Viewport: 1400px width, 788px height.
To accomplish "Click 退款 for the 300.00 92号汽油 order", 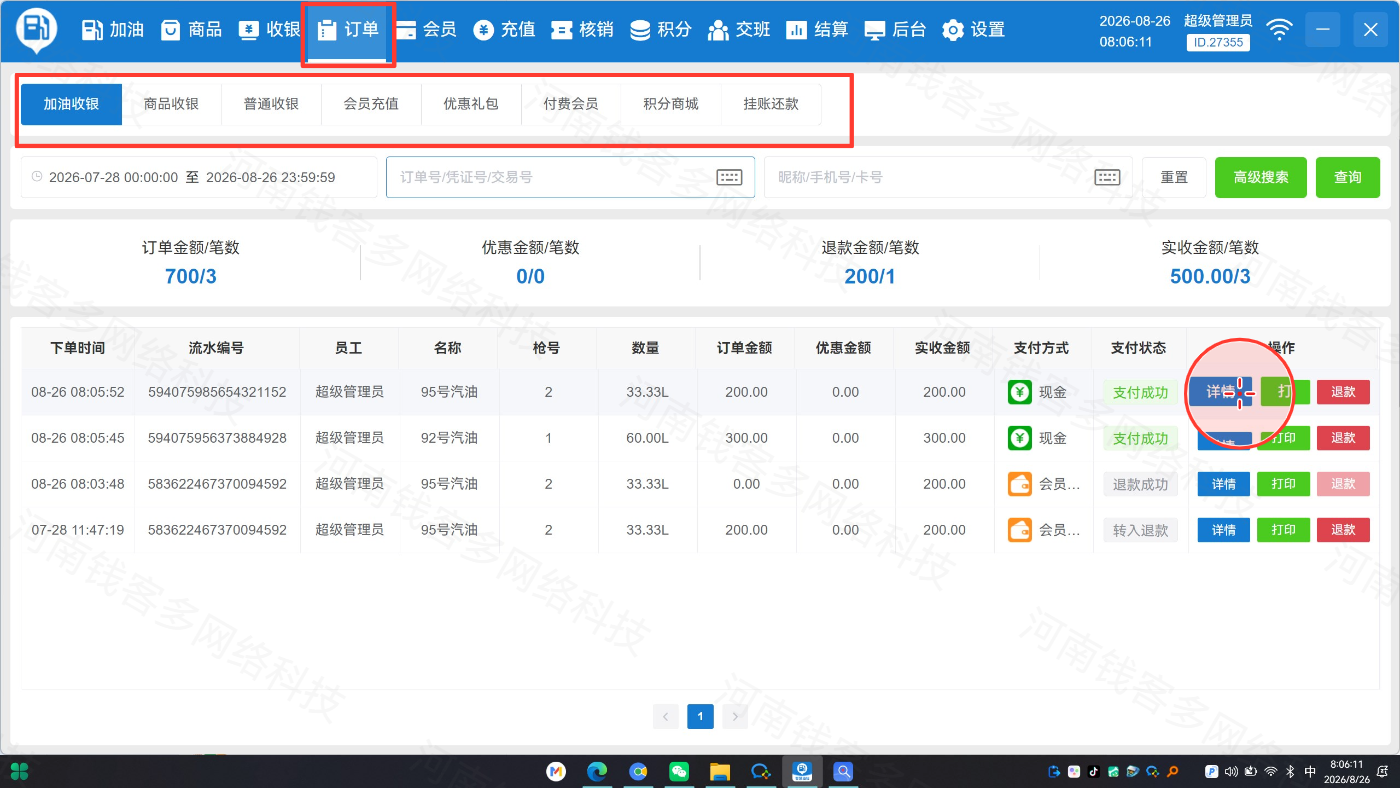I will click(x=1343, y=438).
